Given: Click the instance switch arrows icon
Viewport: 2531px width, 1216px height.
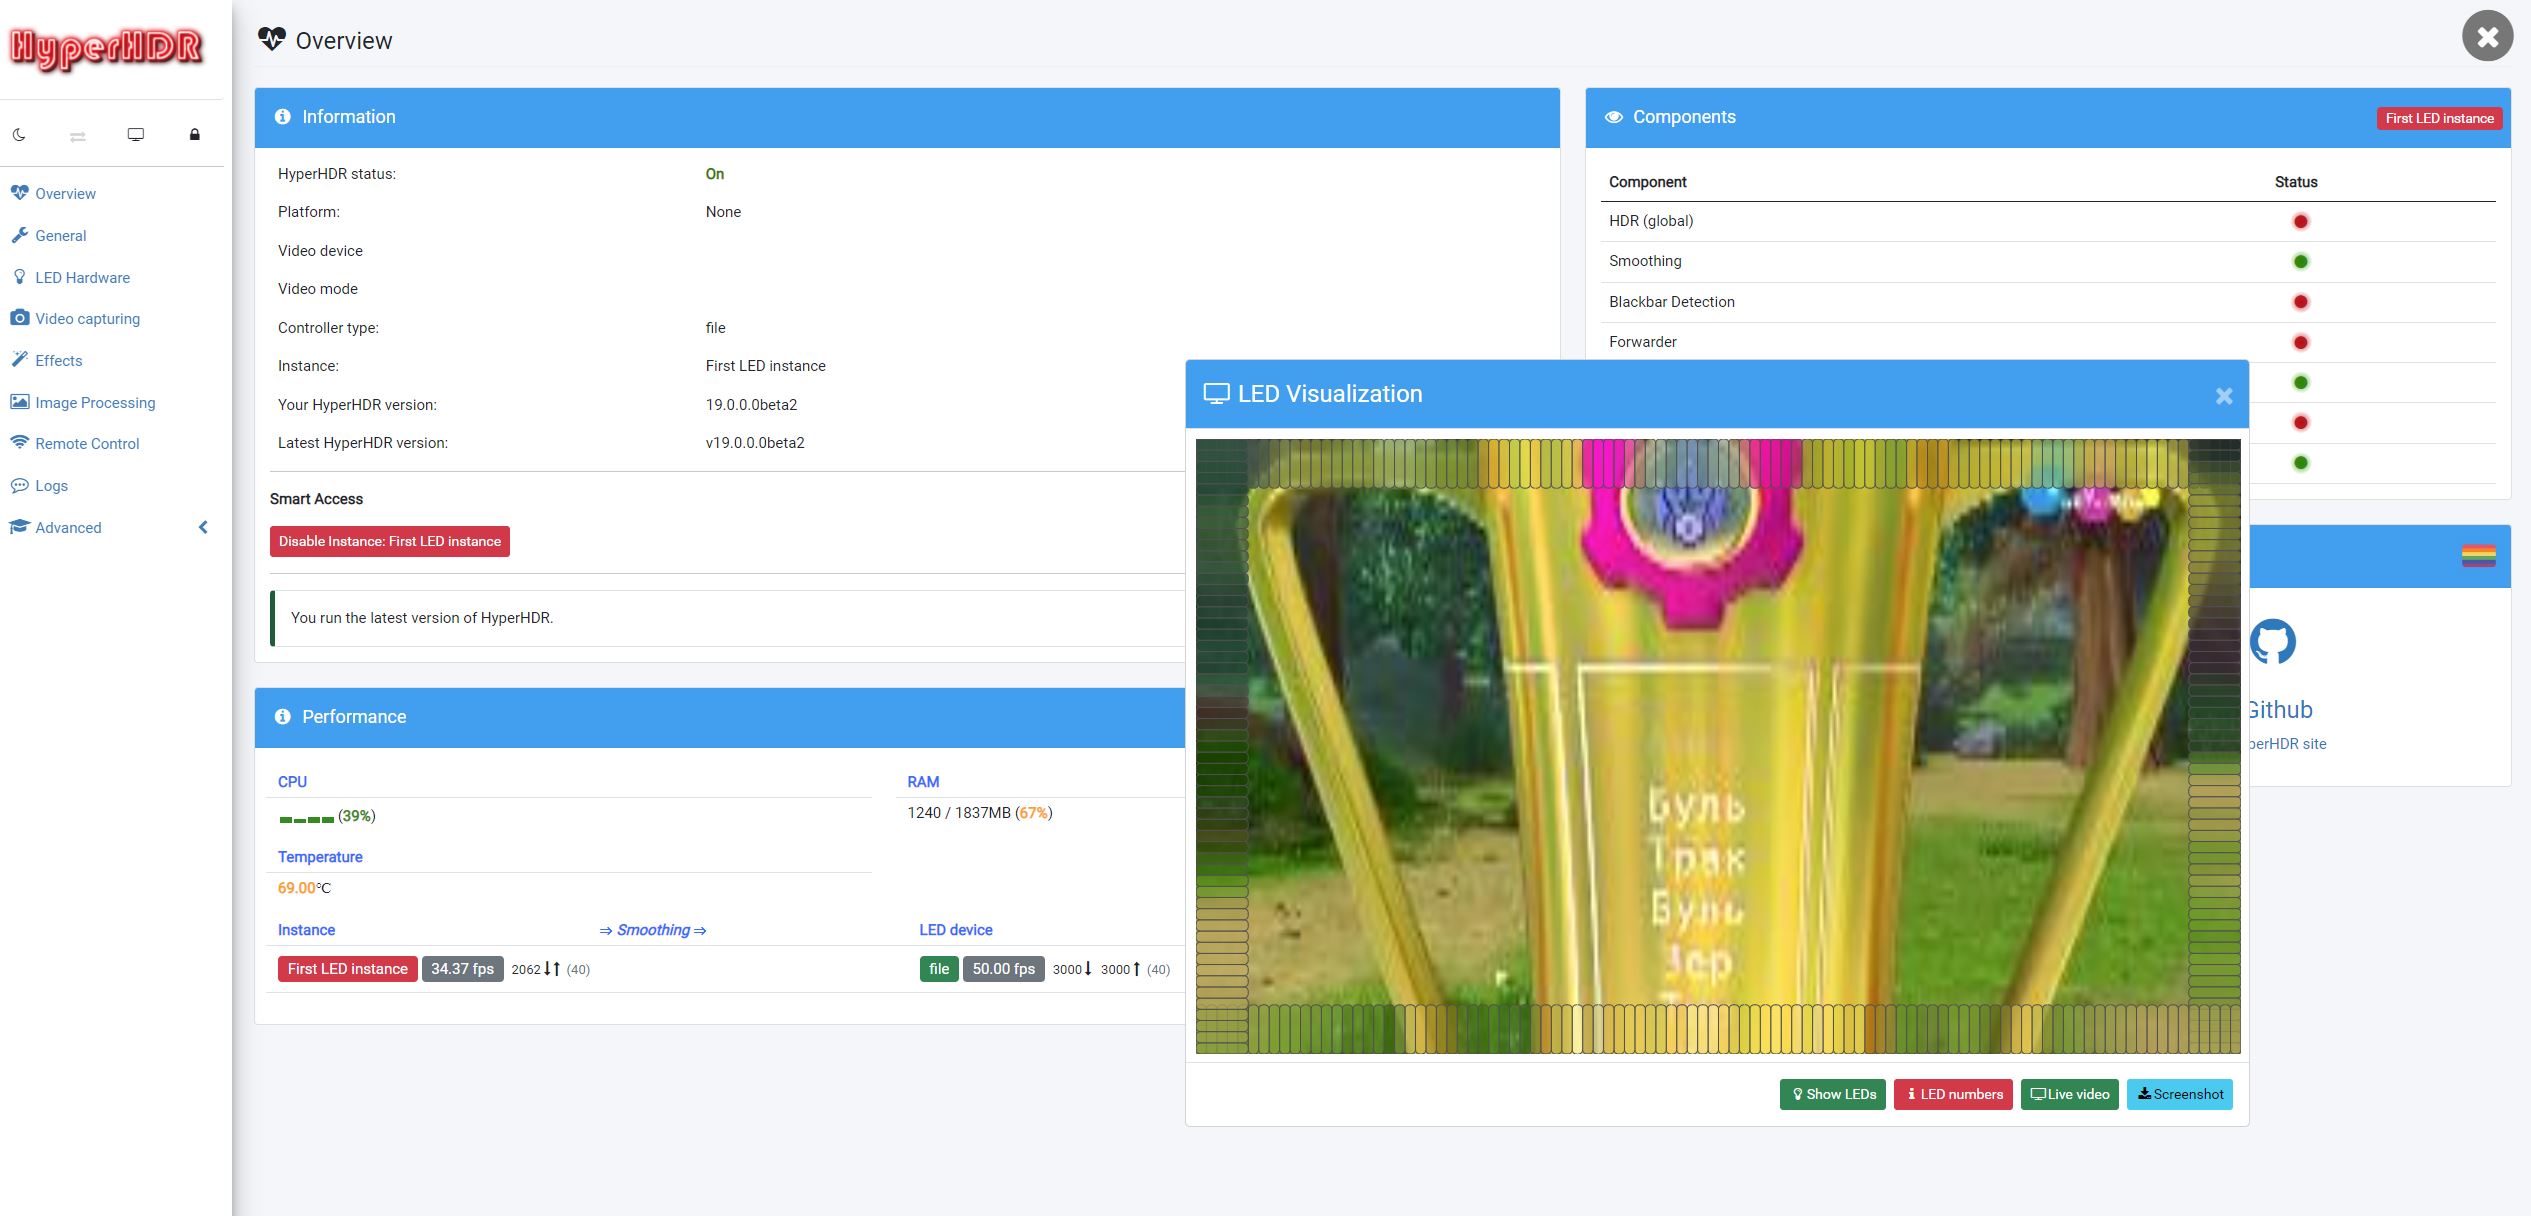Looking at the screenshot, I should [77, 135].
